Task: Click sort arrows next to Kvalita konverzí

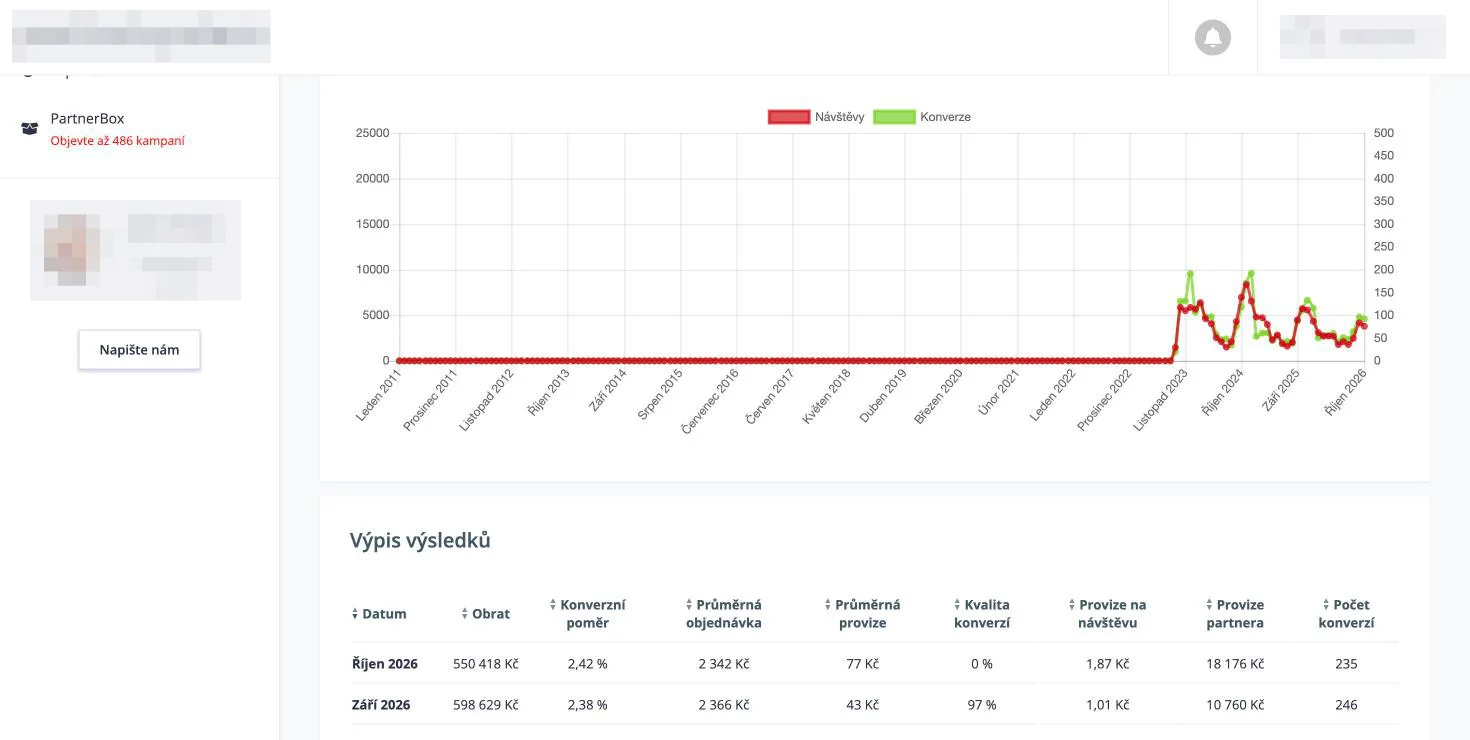Action: point(958,605)
